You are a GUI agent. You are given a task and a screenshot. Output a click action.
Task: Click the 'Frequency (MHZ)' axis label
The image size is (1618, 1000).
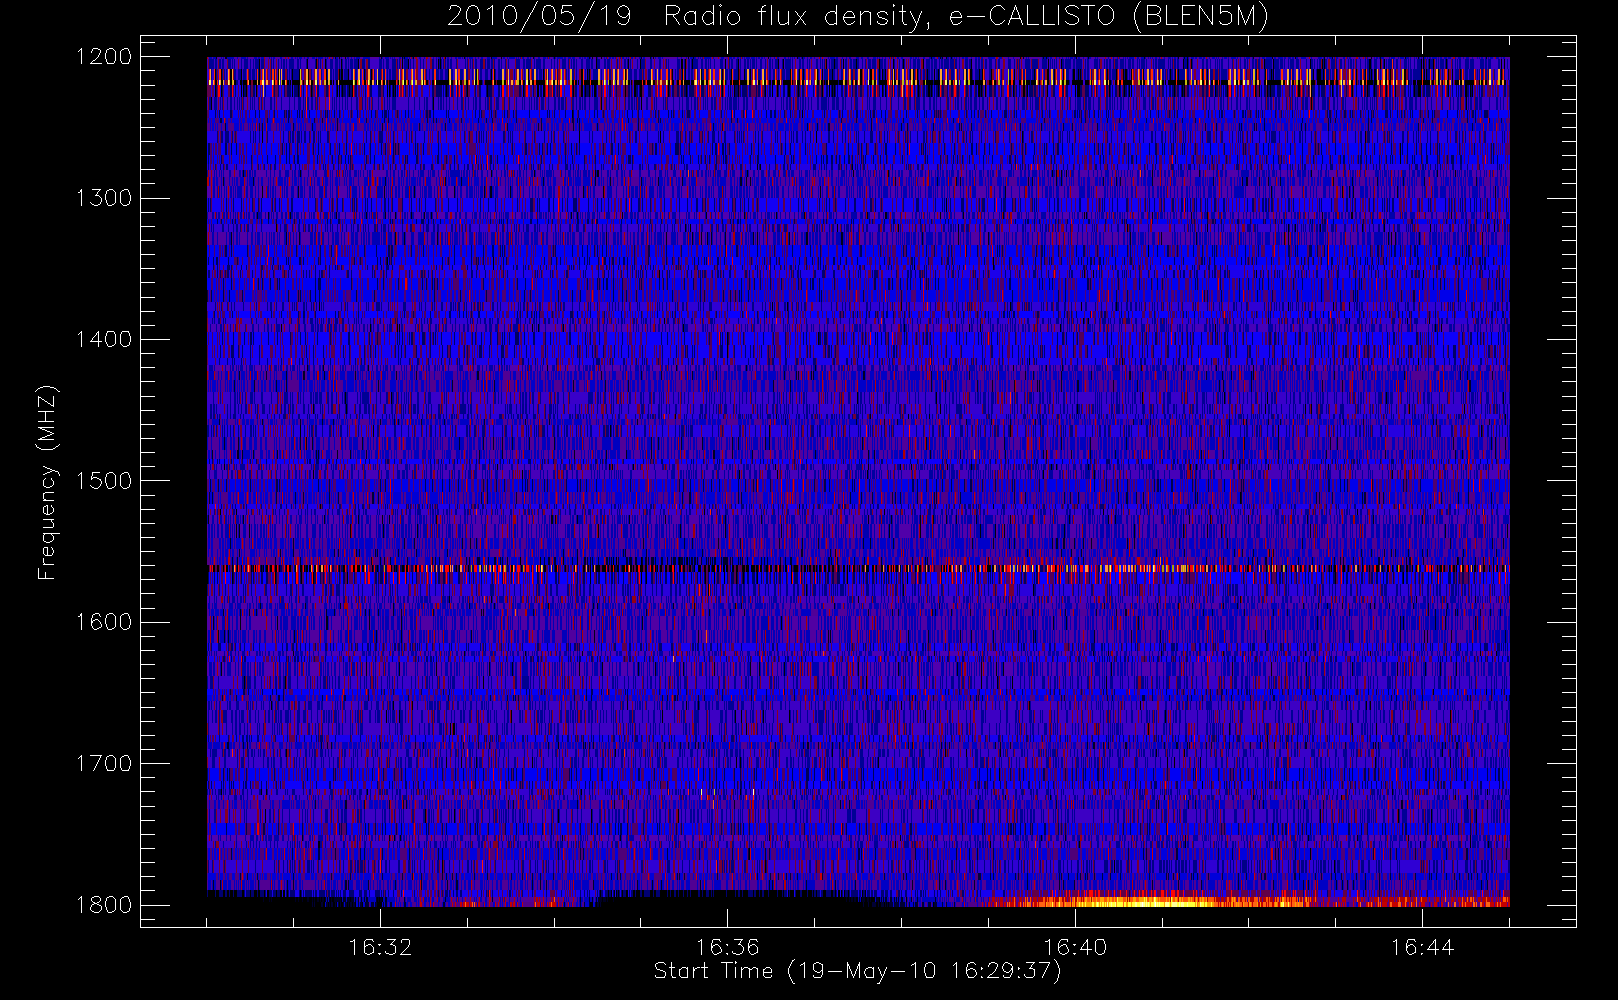click(x=47, y=482)
